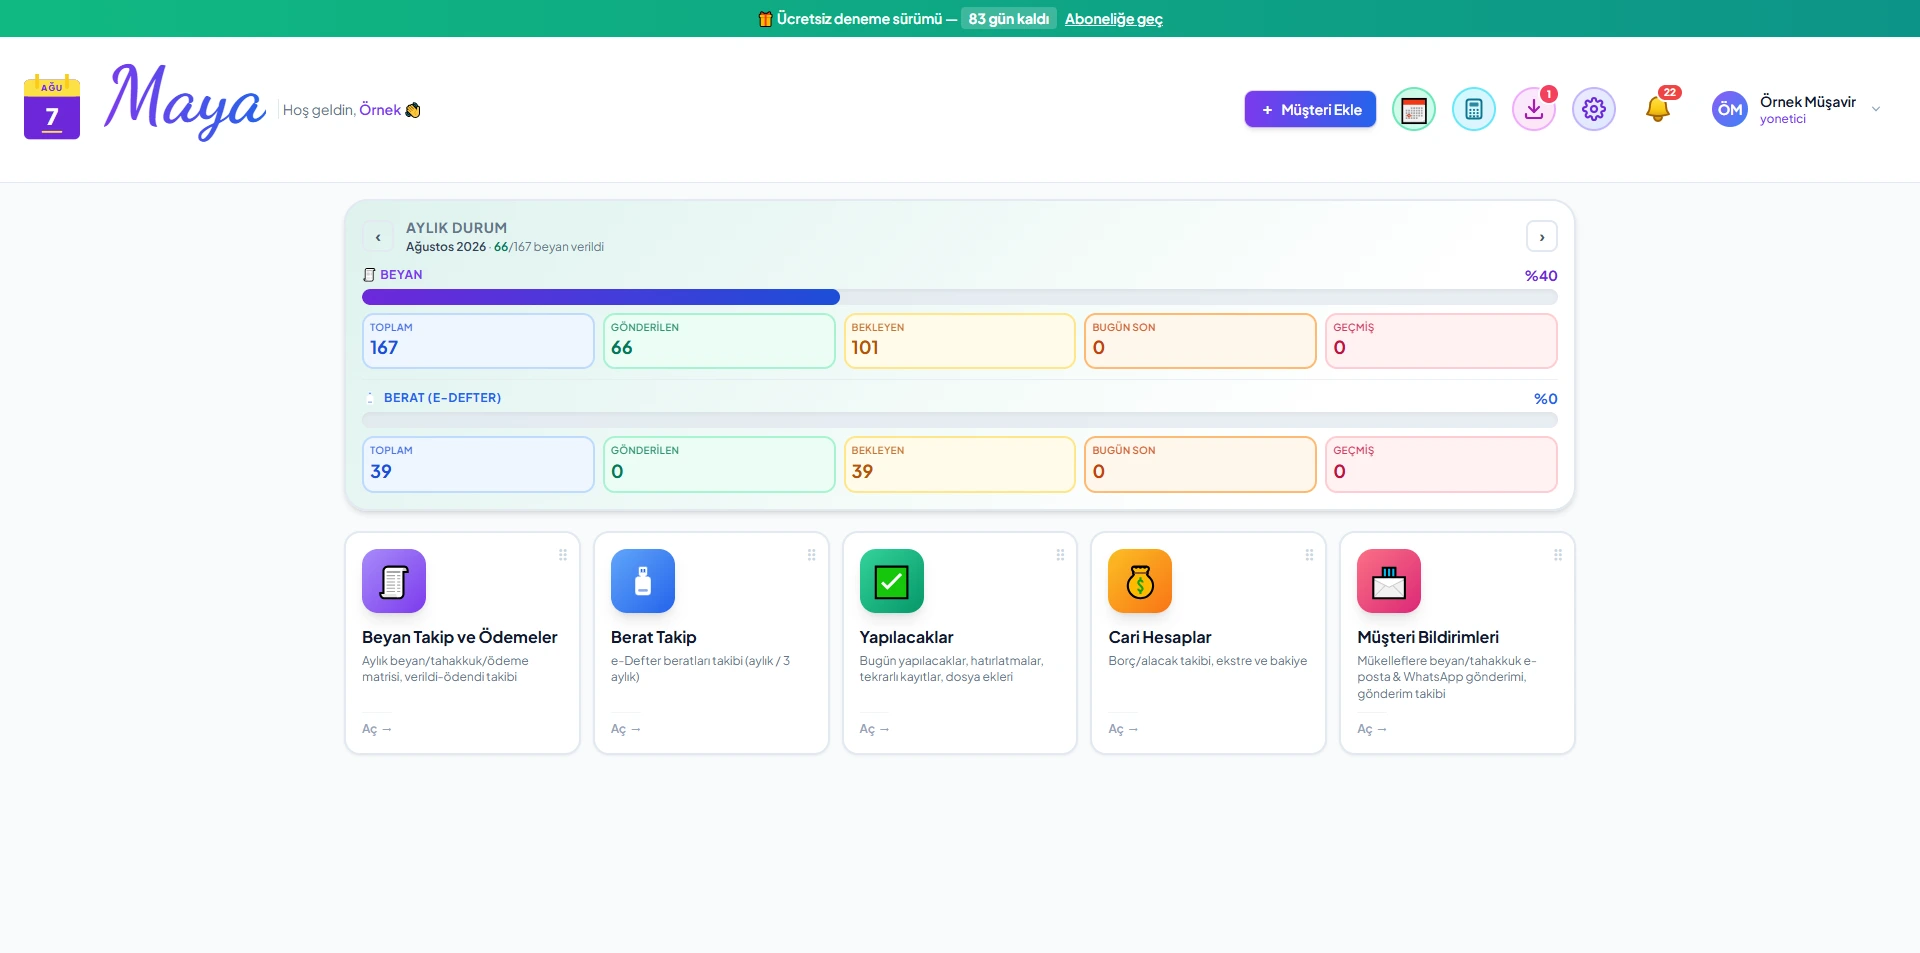1920x953 pixels.
Task: Click the August 7 date icon
Action: (x=52, y=107)
